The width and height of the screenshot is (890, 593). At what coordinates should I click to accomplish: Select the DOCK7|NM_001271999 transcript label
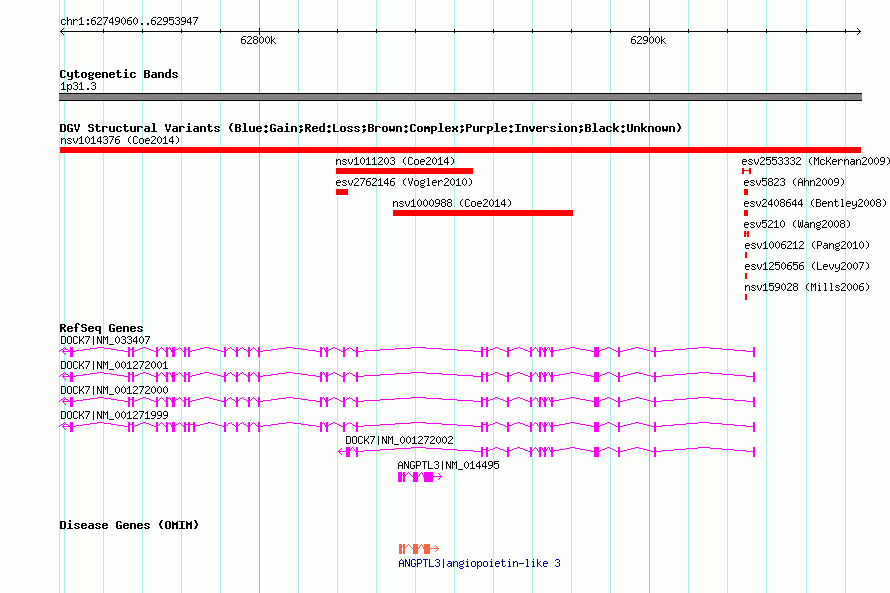114,415
